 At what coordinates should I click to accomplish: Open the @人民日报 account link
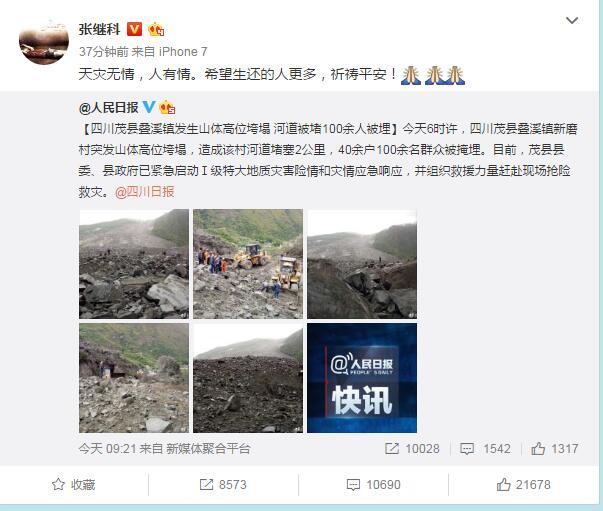[108, 108]
